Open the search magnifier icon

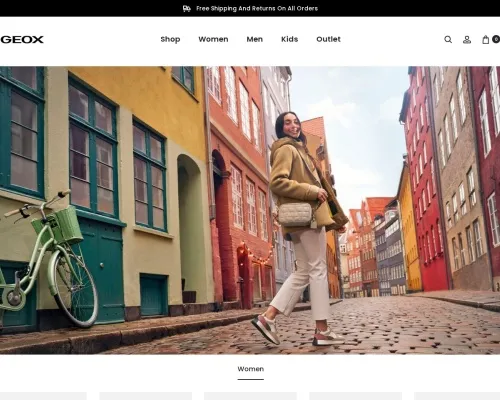448,40
